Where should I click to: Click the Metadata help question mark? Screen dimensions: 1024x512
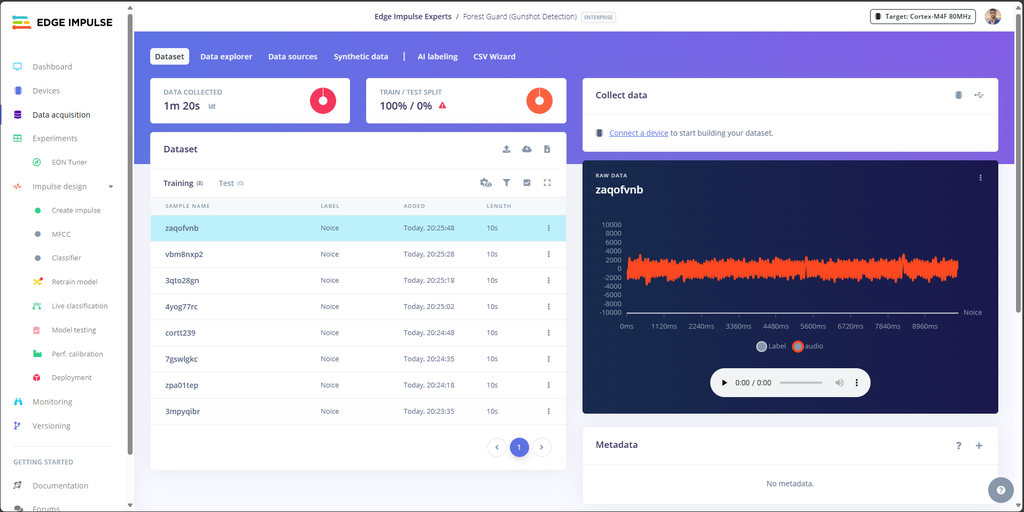click(x=959, y=445)
